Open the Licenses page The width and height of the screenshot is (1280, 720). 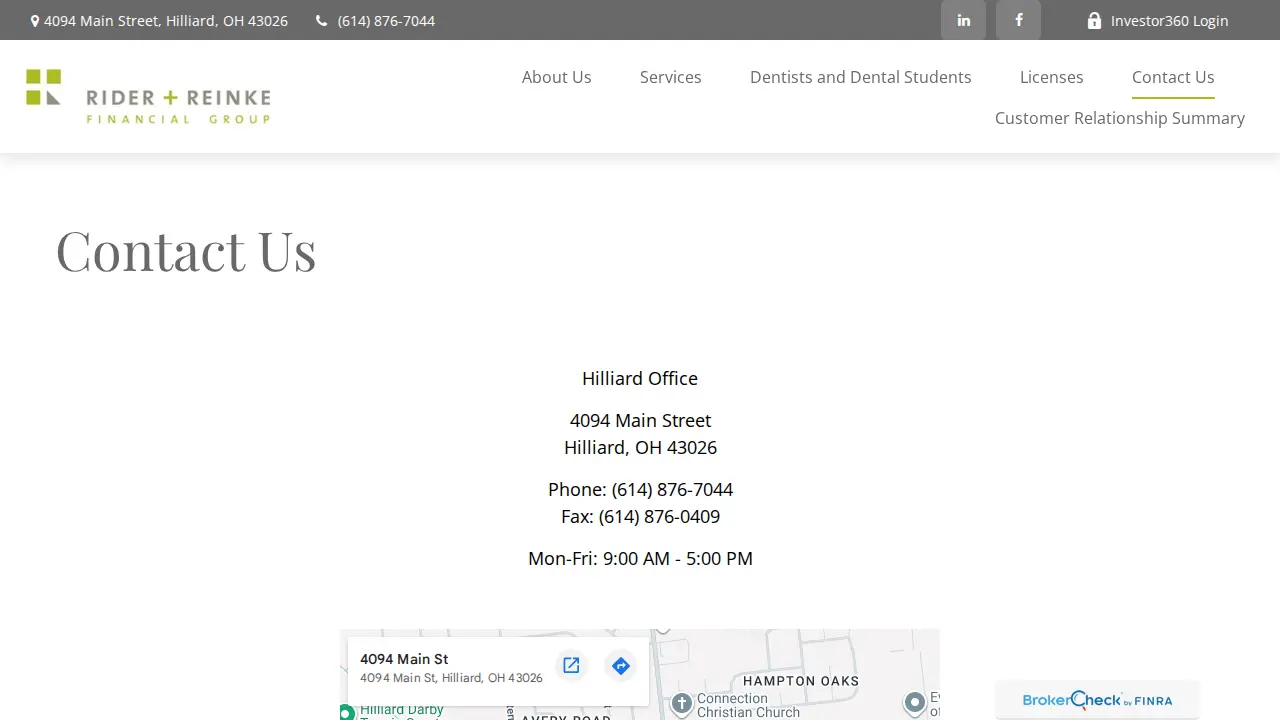click(x=1051, y=77)
